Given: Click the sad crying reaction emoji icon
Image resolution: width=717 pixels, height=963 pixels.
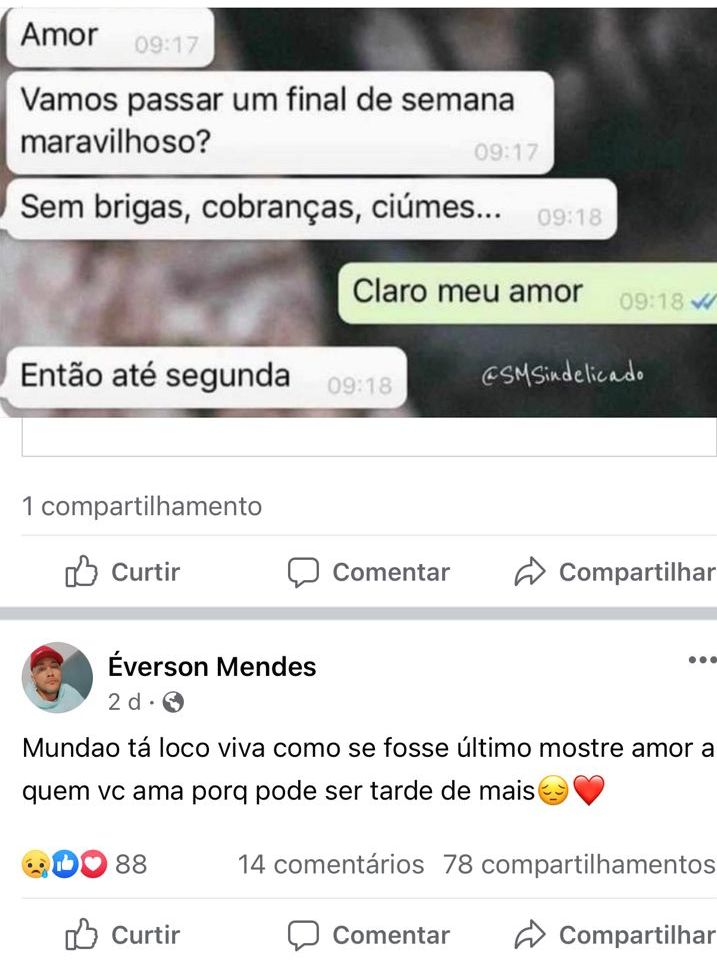Looking at the screenshot, I should 35,864.
